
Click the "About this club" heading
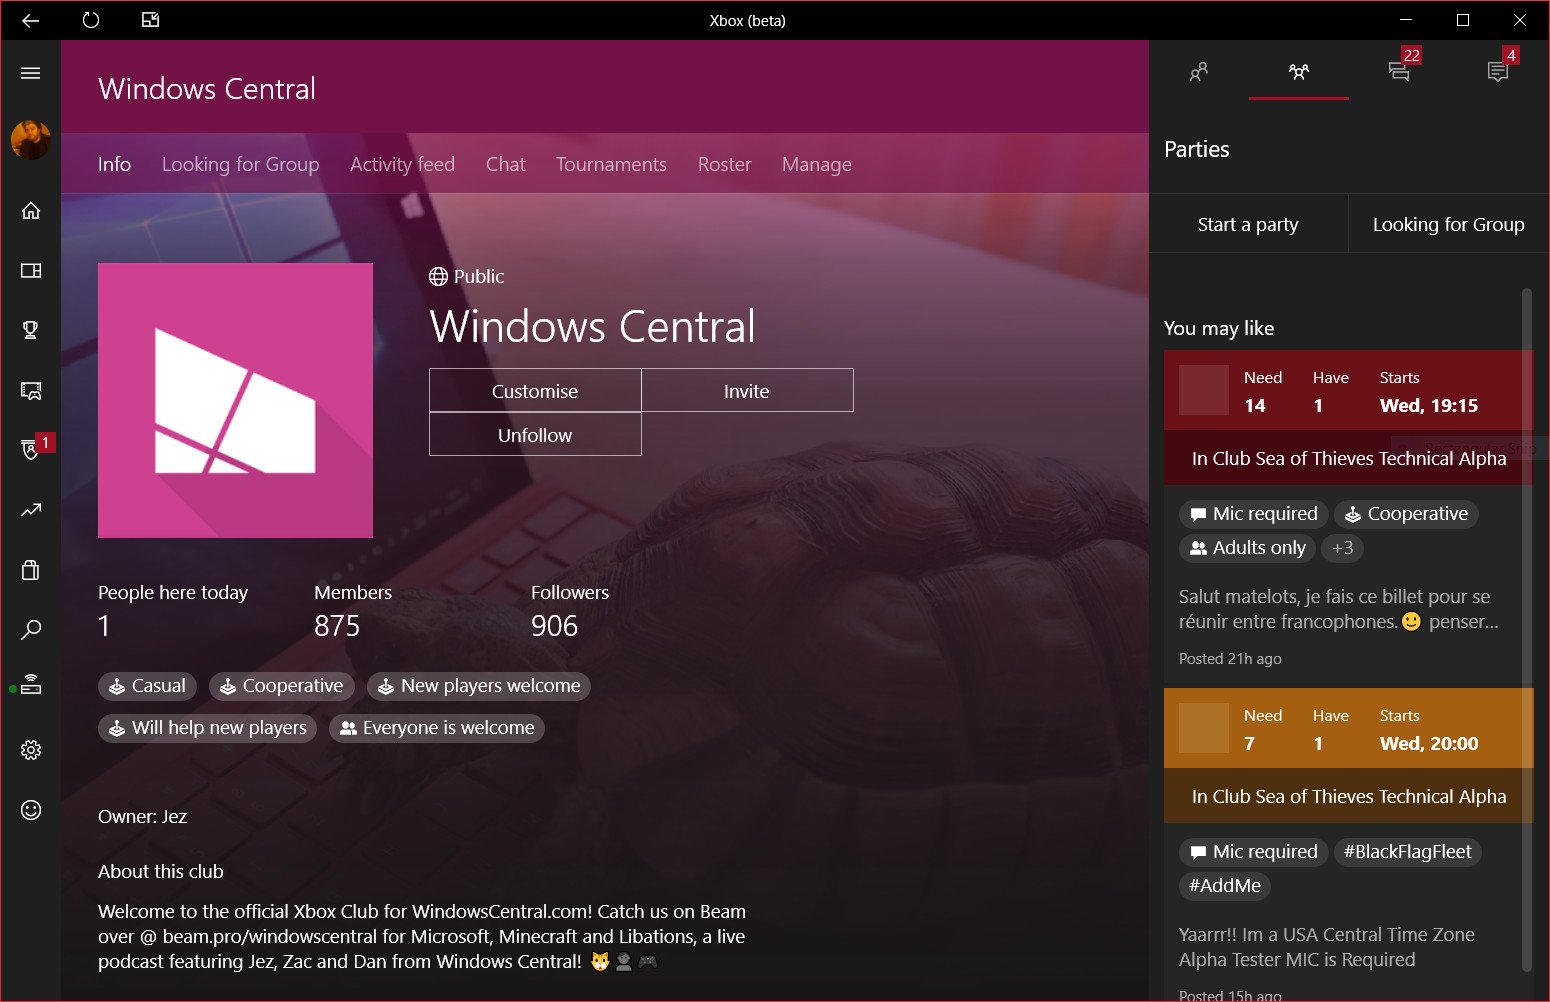[161, 871]
